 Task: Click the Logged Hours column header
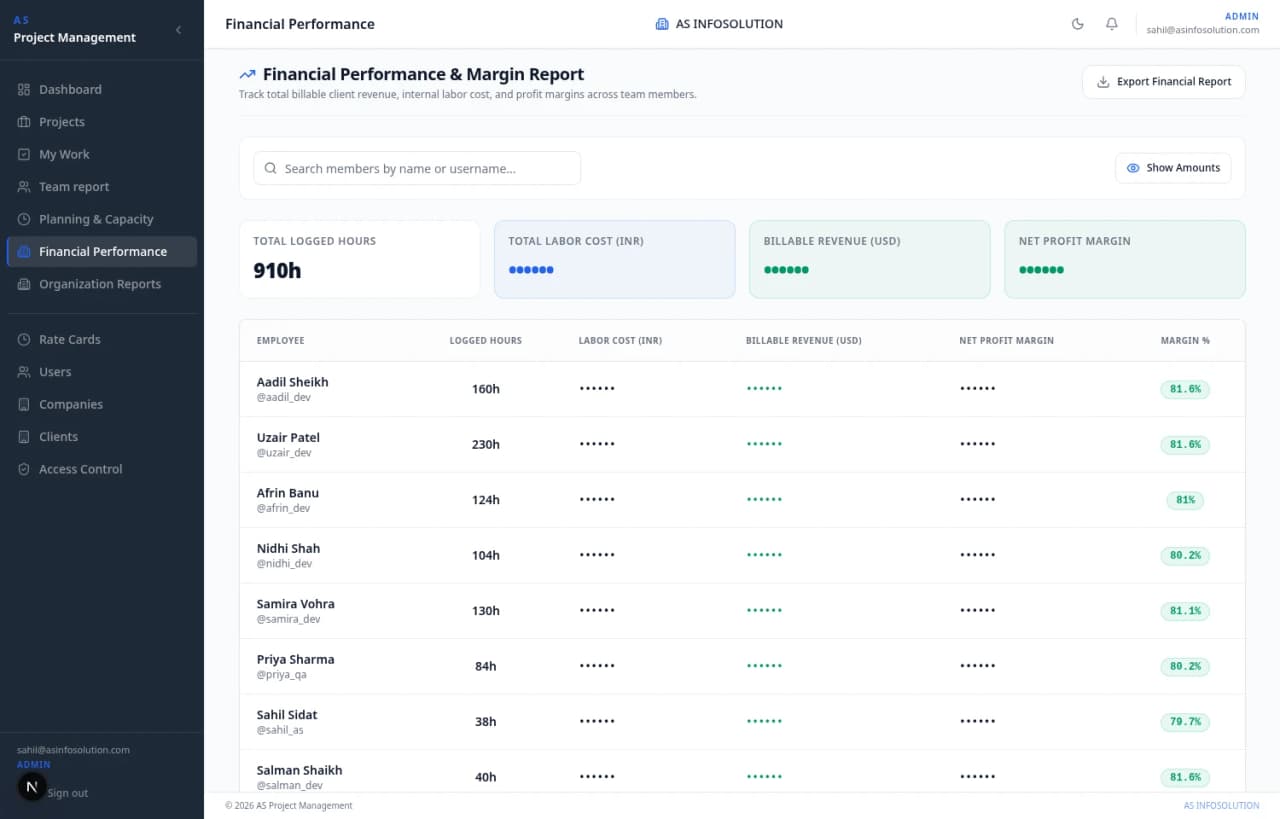tap(486, 341)
